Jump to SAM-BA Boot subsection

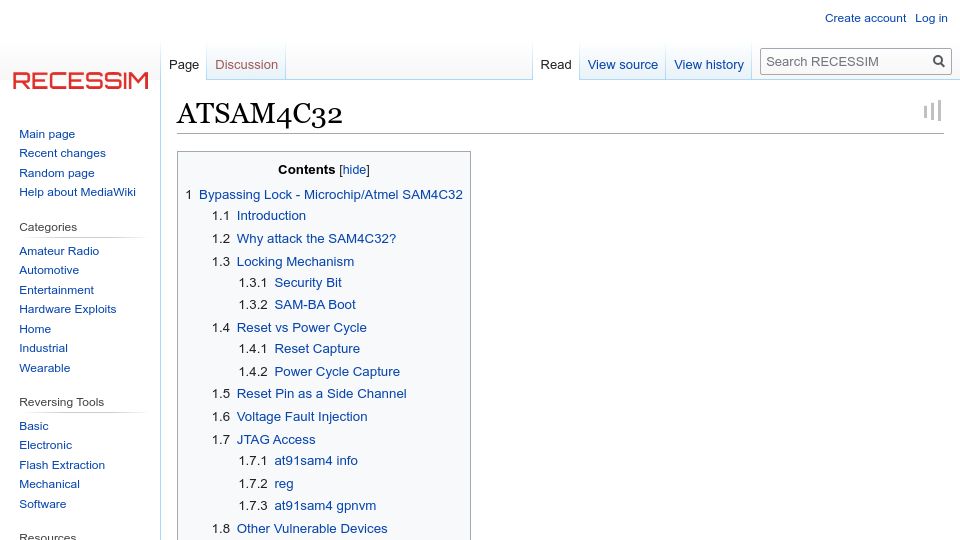coord(315,305)
